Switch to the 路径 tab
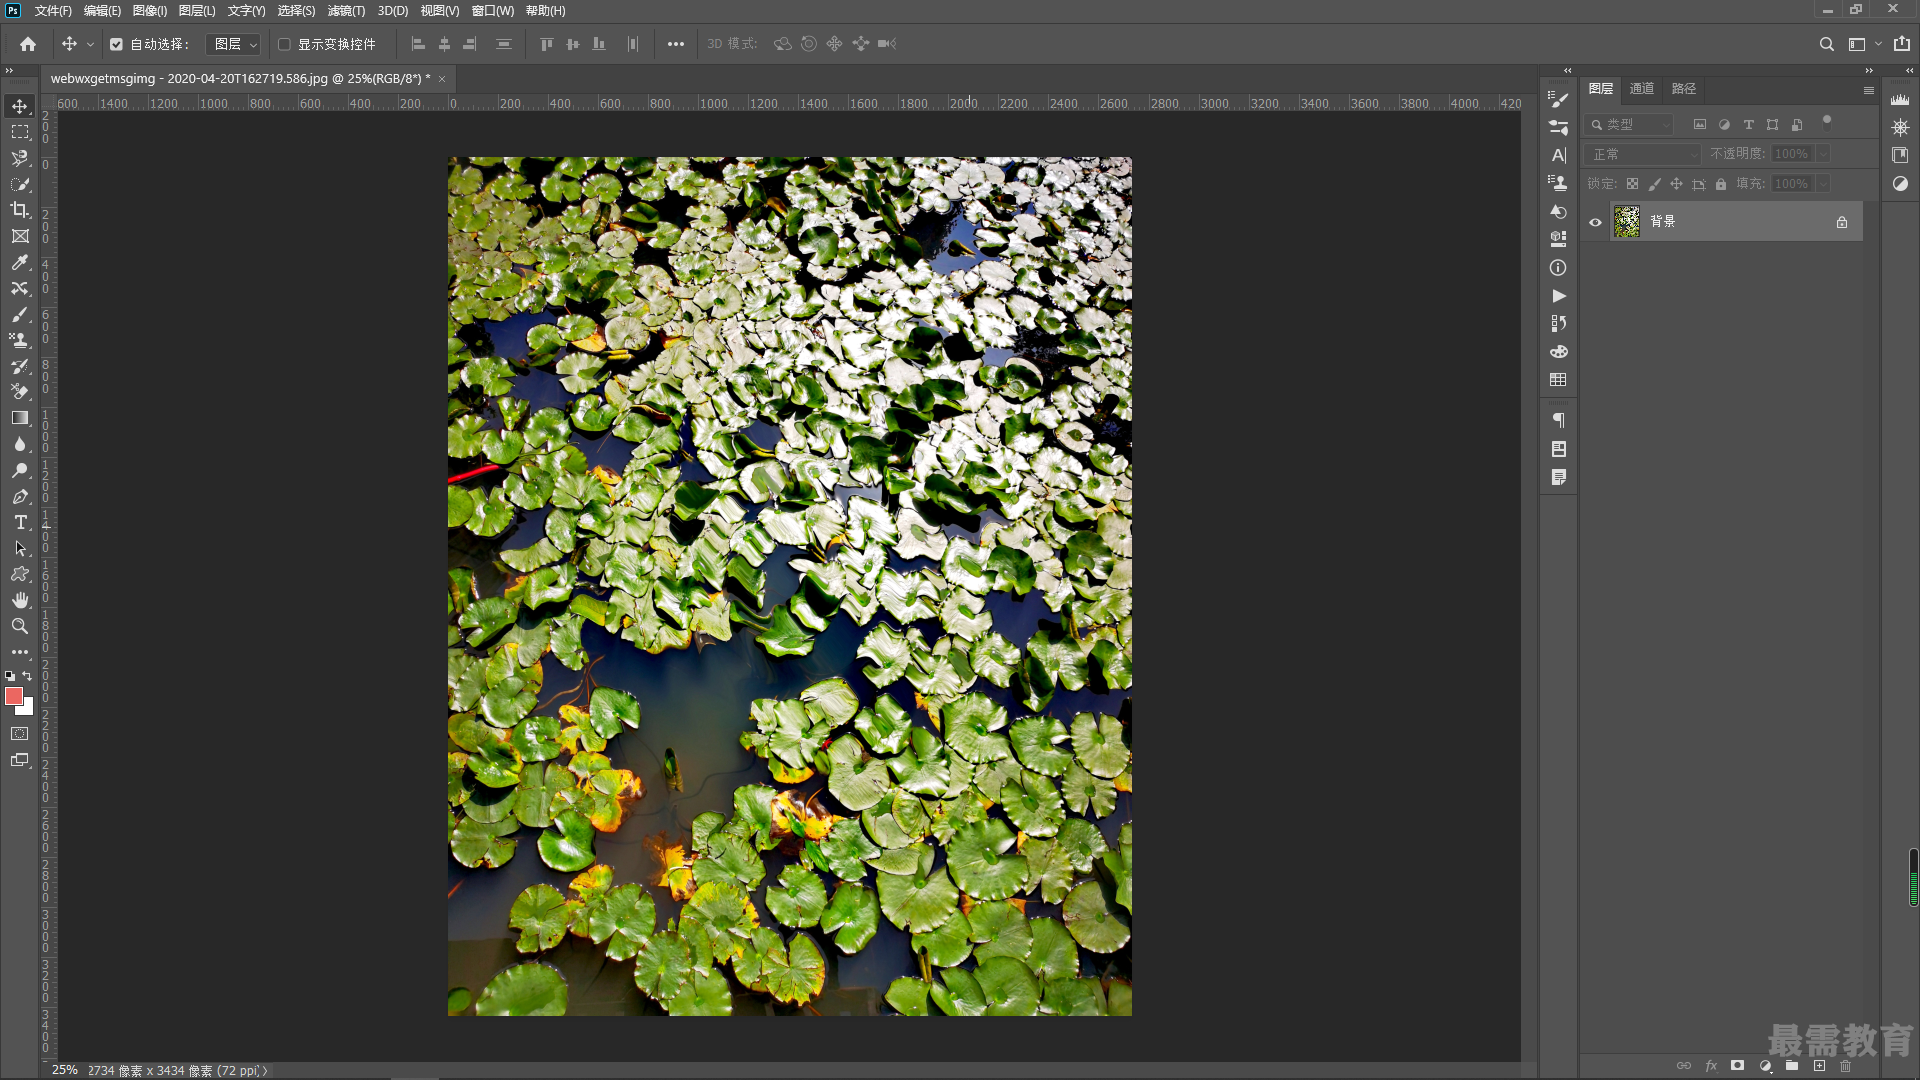1920x1080 pixels. coord(1684,89)
